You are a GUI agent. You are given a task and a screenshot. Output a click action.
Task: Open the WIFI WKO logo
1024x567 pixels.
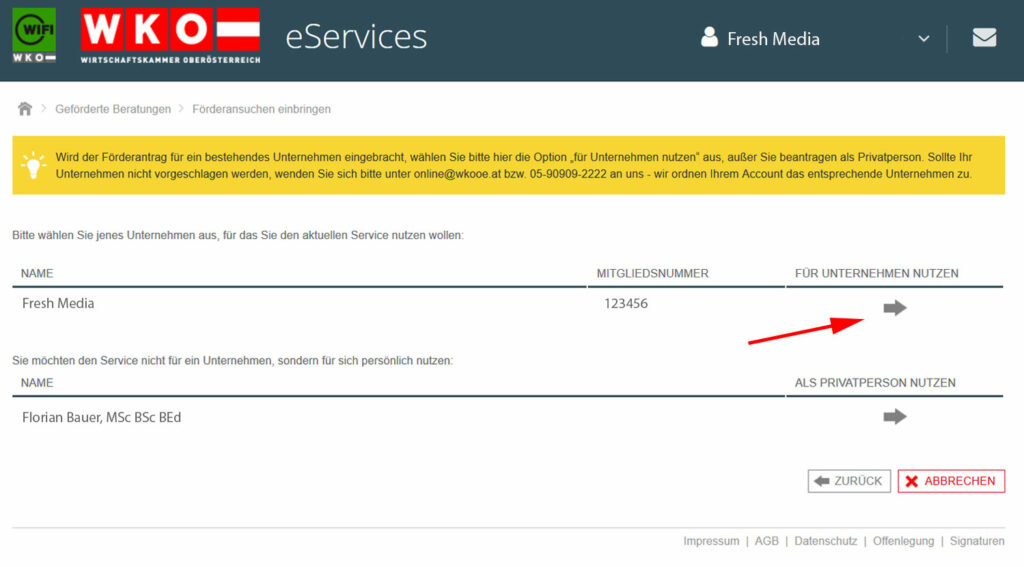tap(34, 35)
